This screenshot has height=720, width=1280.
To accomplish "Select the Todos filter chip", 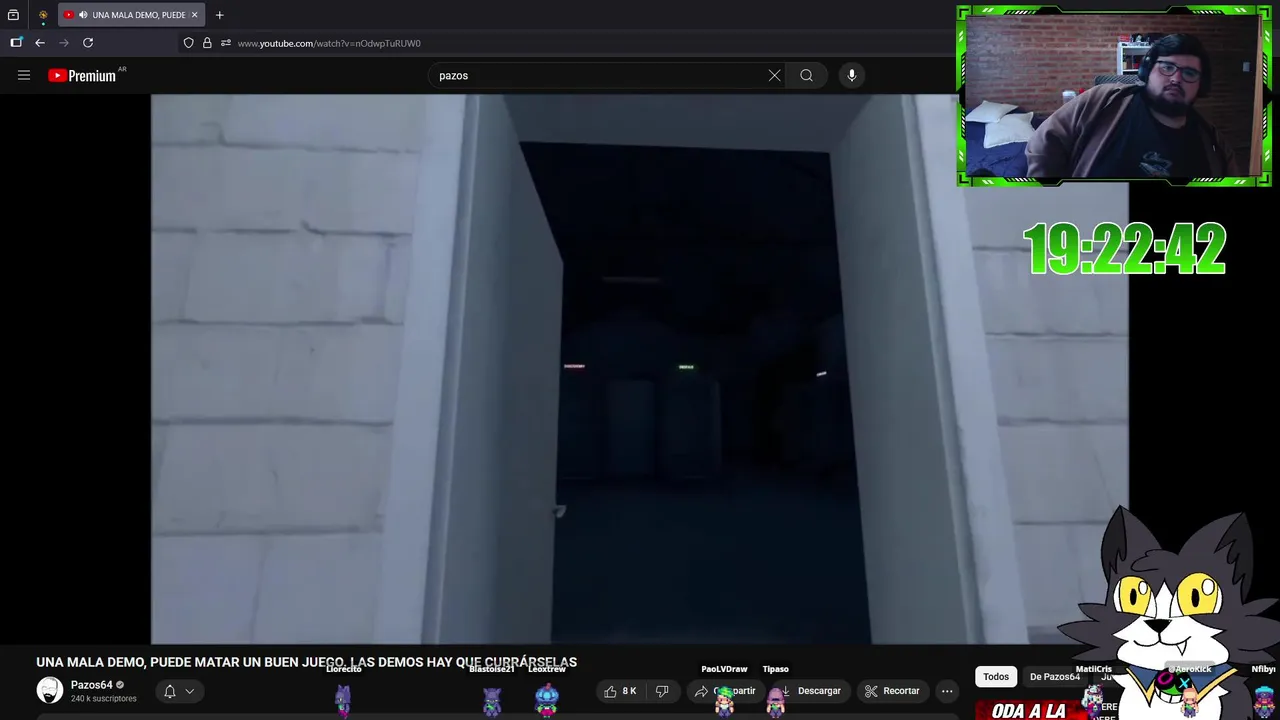I will point(996,677).
